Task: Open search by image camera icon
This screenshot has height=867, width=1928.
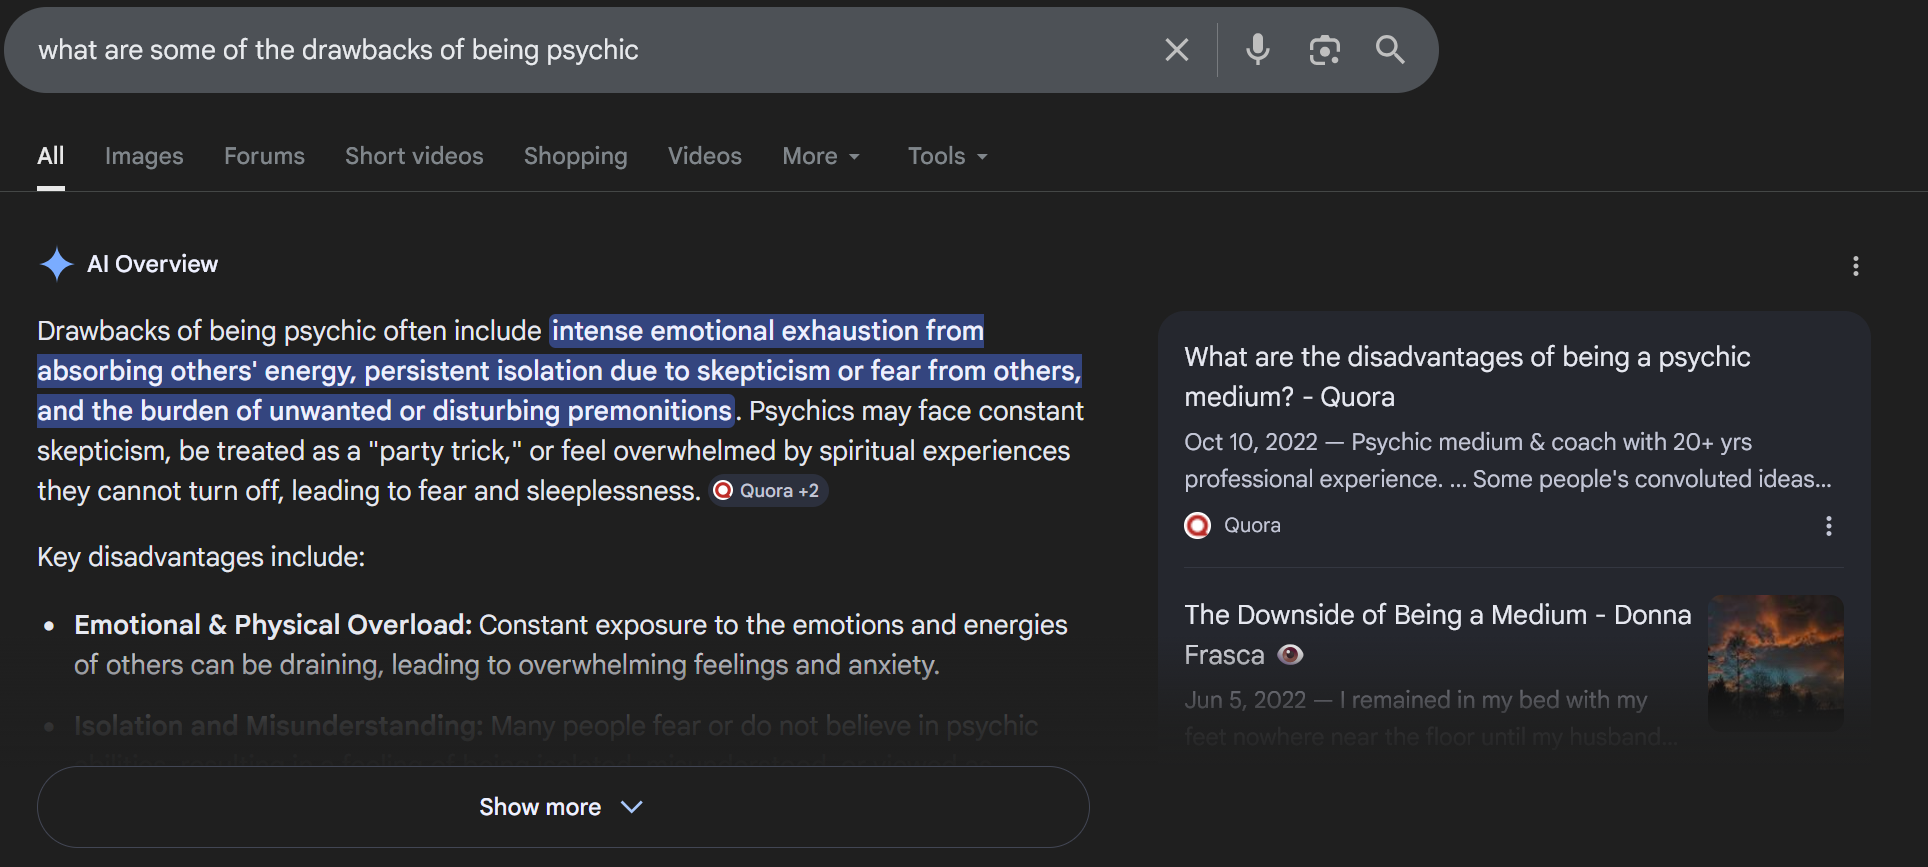Action: [1324, 50]
